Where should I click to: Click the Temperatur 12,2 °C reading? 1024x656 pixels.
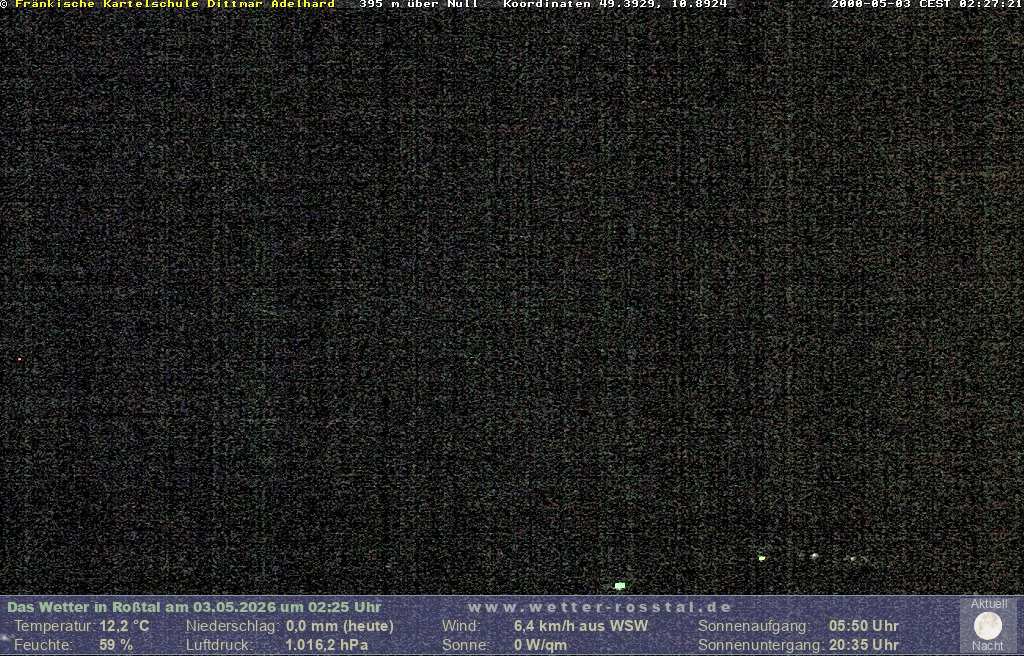click(124, 626)
